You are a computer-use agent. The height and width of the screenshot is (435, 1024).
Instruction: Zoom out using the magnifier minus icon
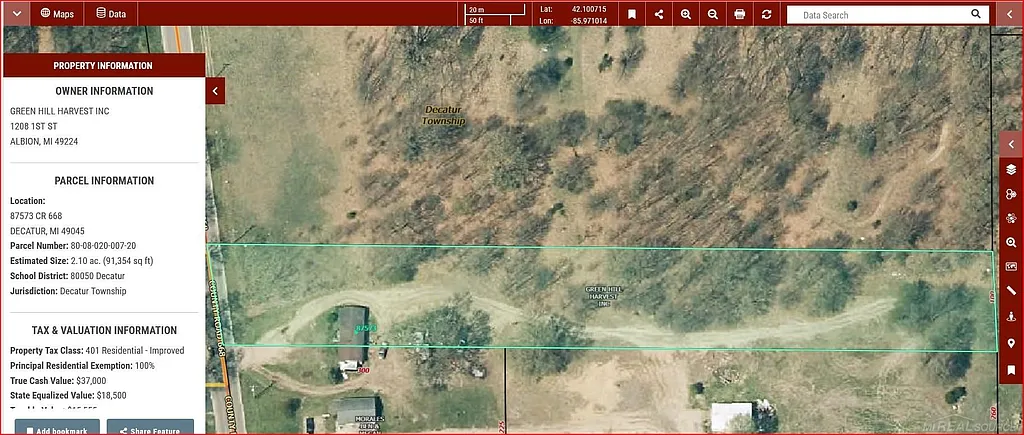pos(713,14)
